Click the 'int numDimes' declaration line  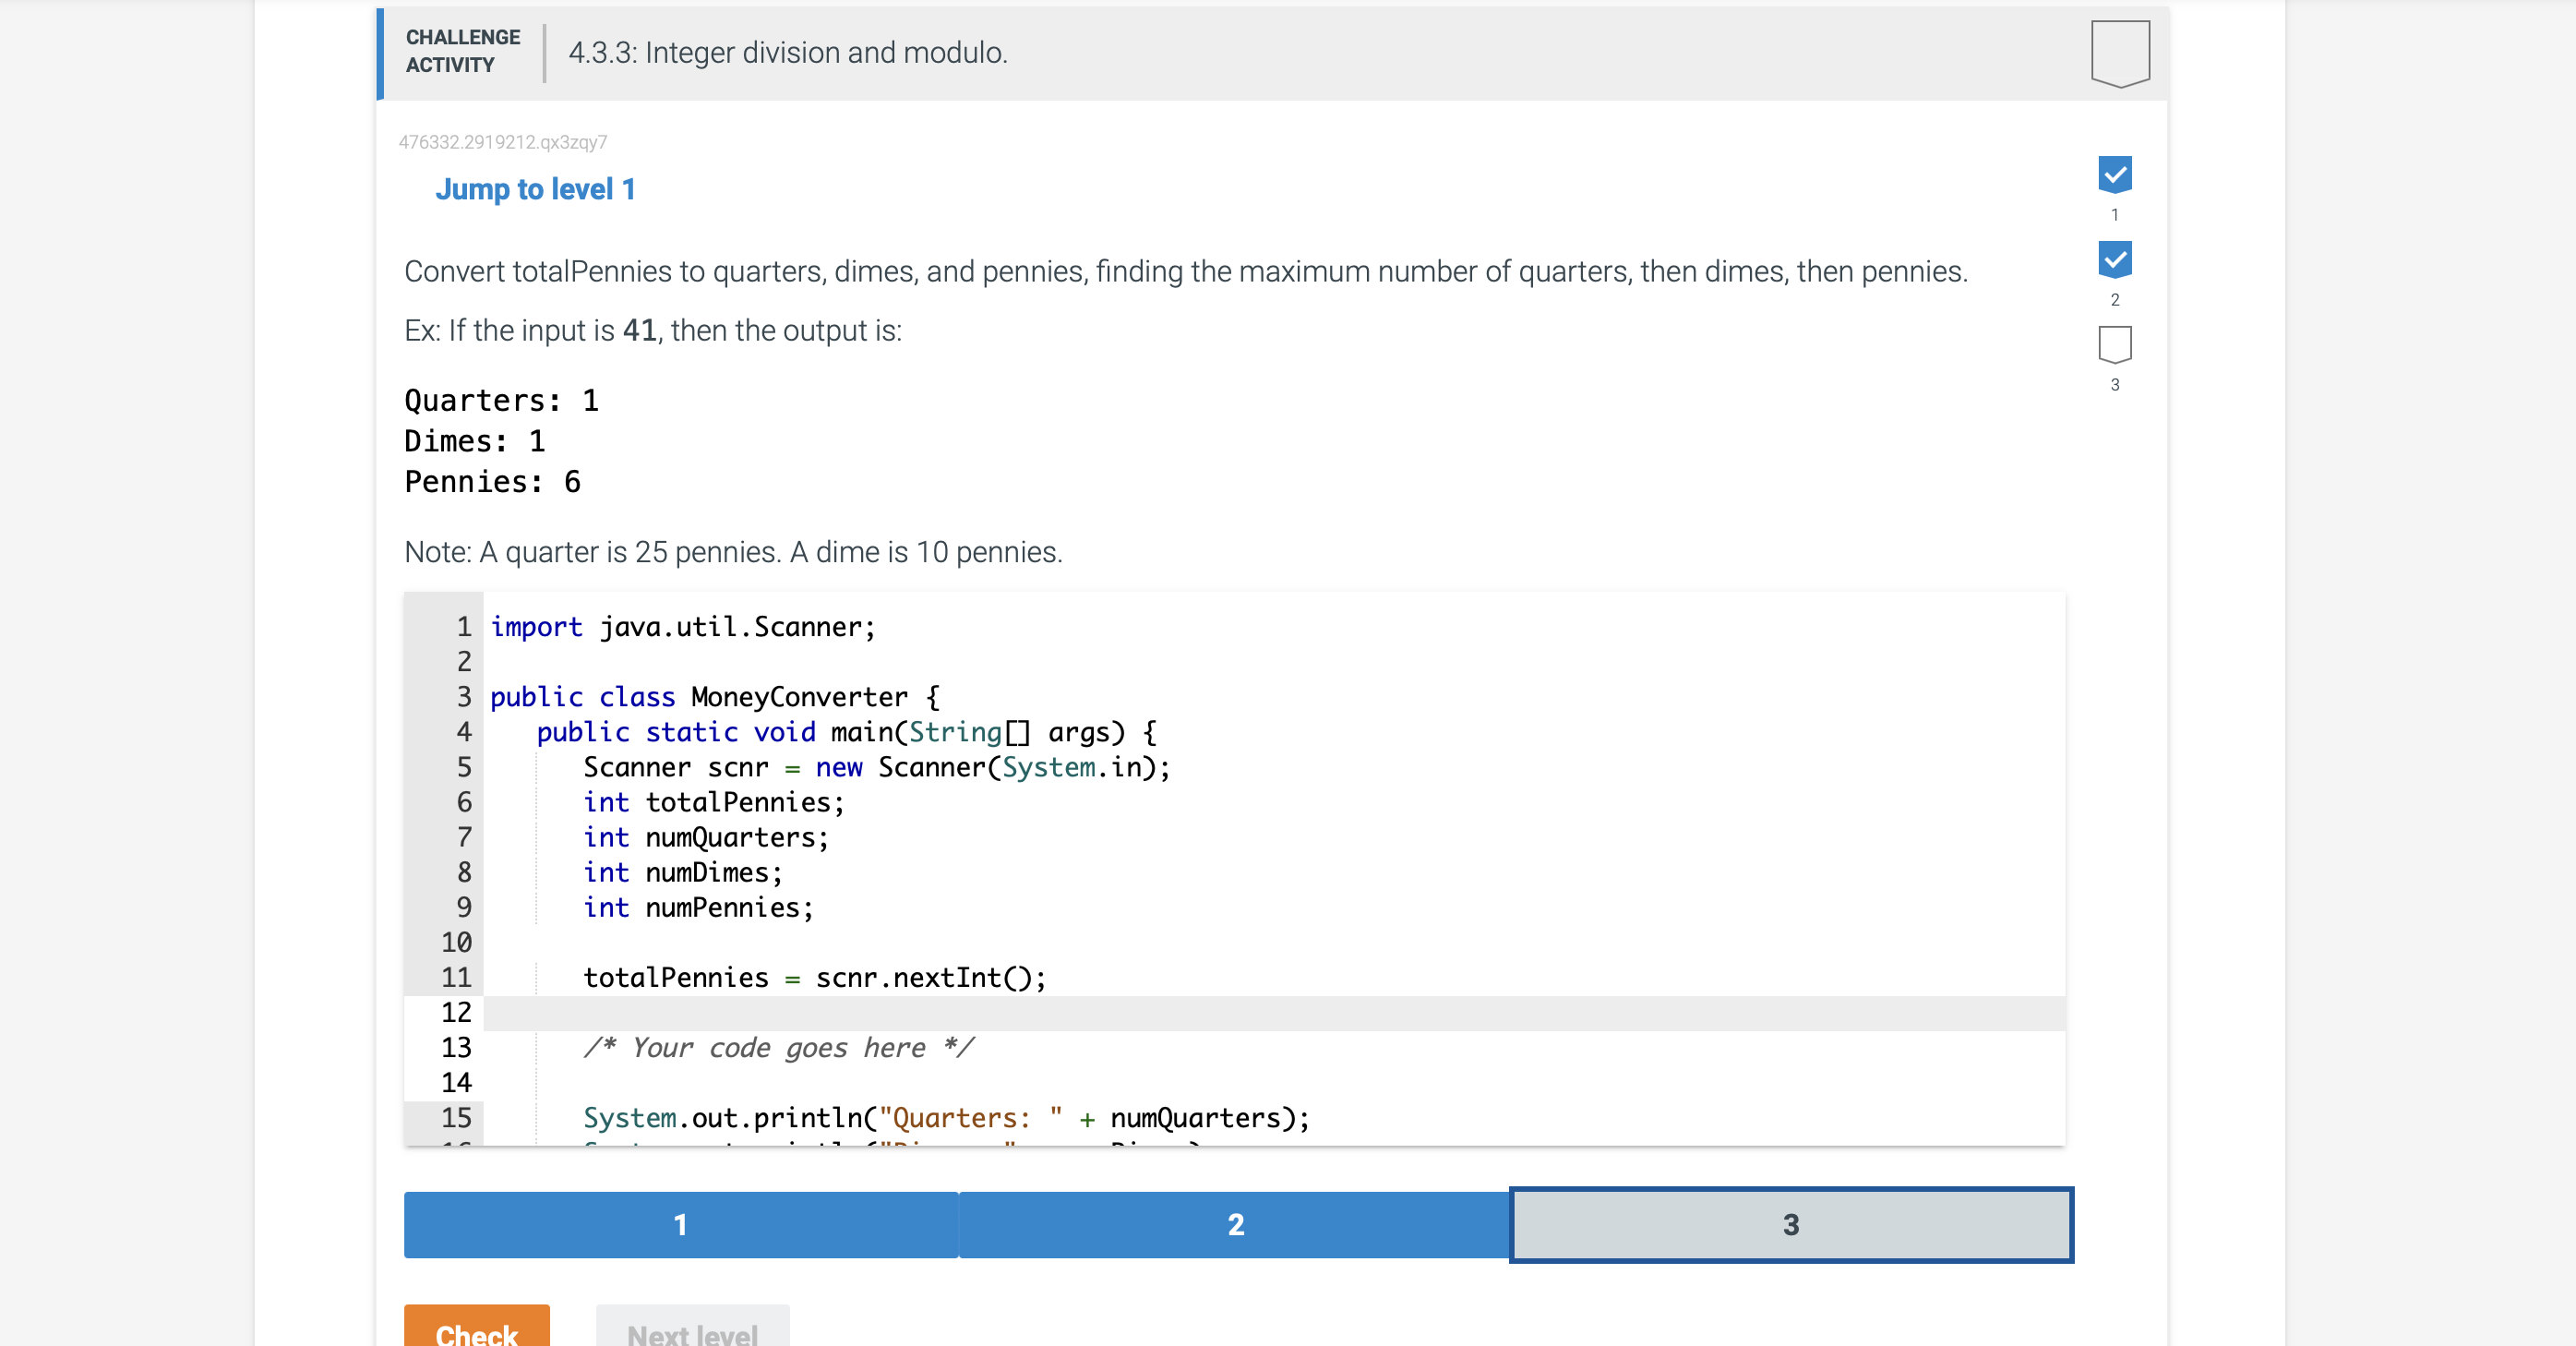pyautogui.click(x=682, y=872)
